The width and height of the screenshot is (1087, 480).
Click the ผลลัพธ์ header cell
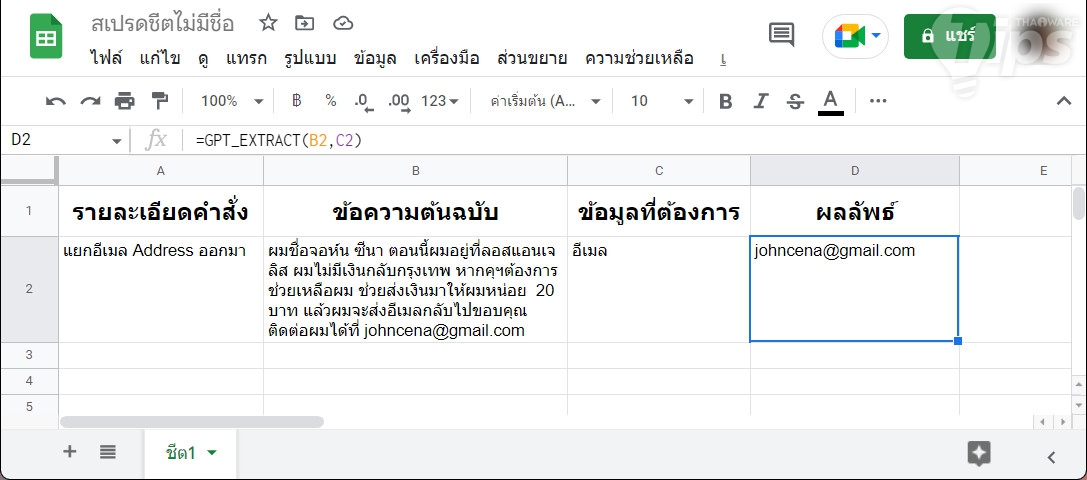[855, 211]
